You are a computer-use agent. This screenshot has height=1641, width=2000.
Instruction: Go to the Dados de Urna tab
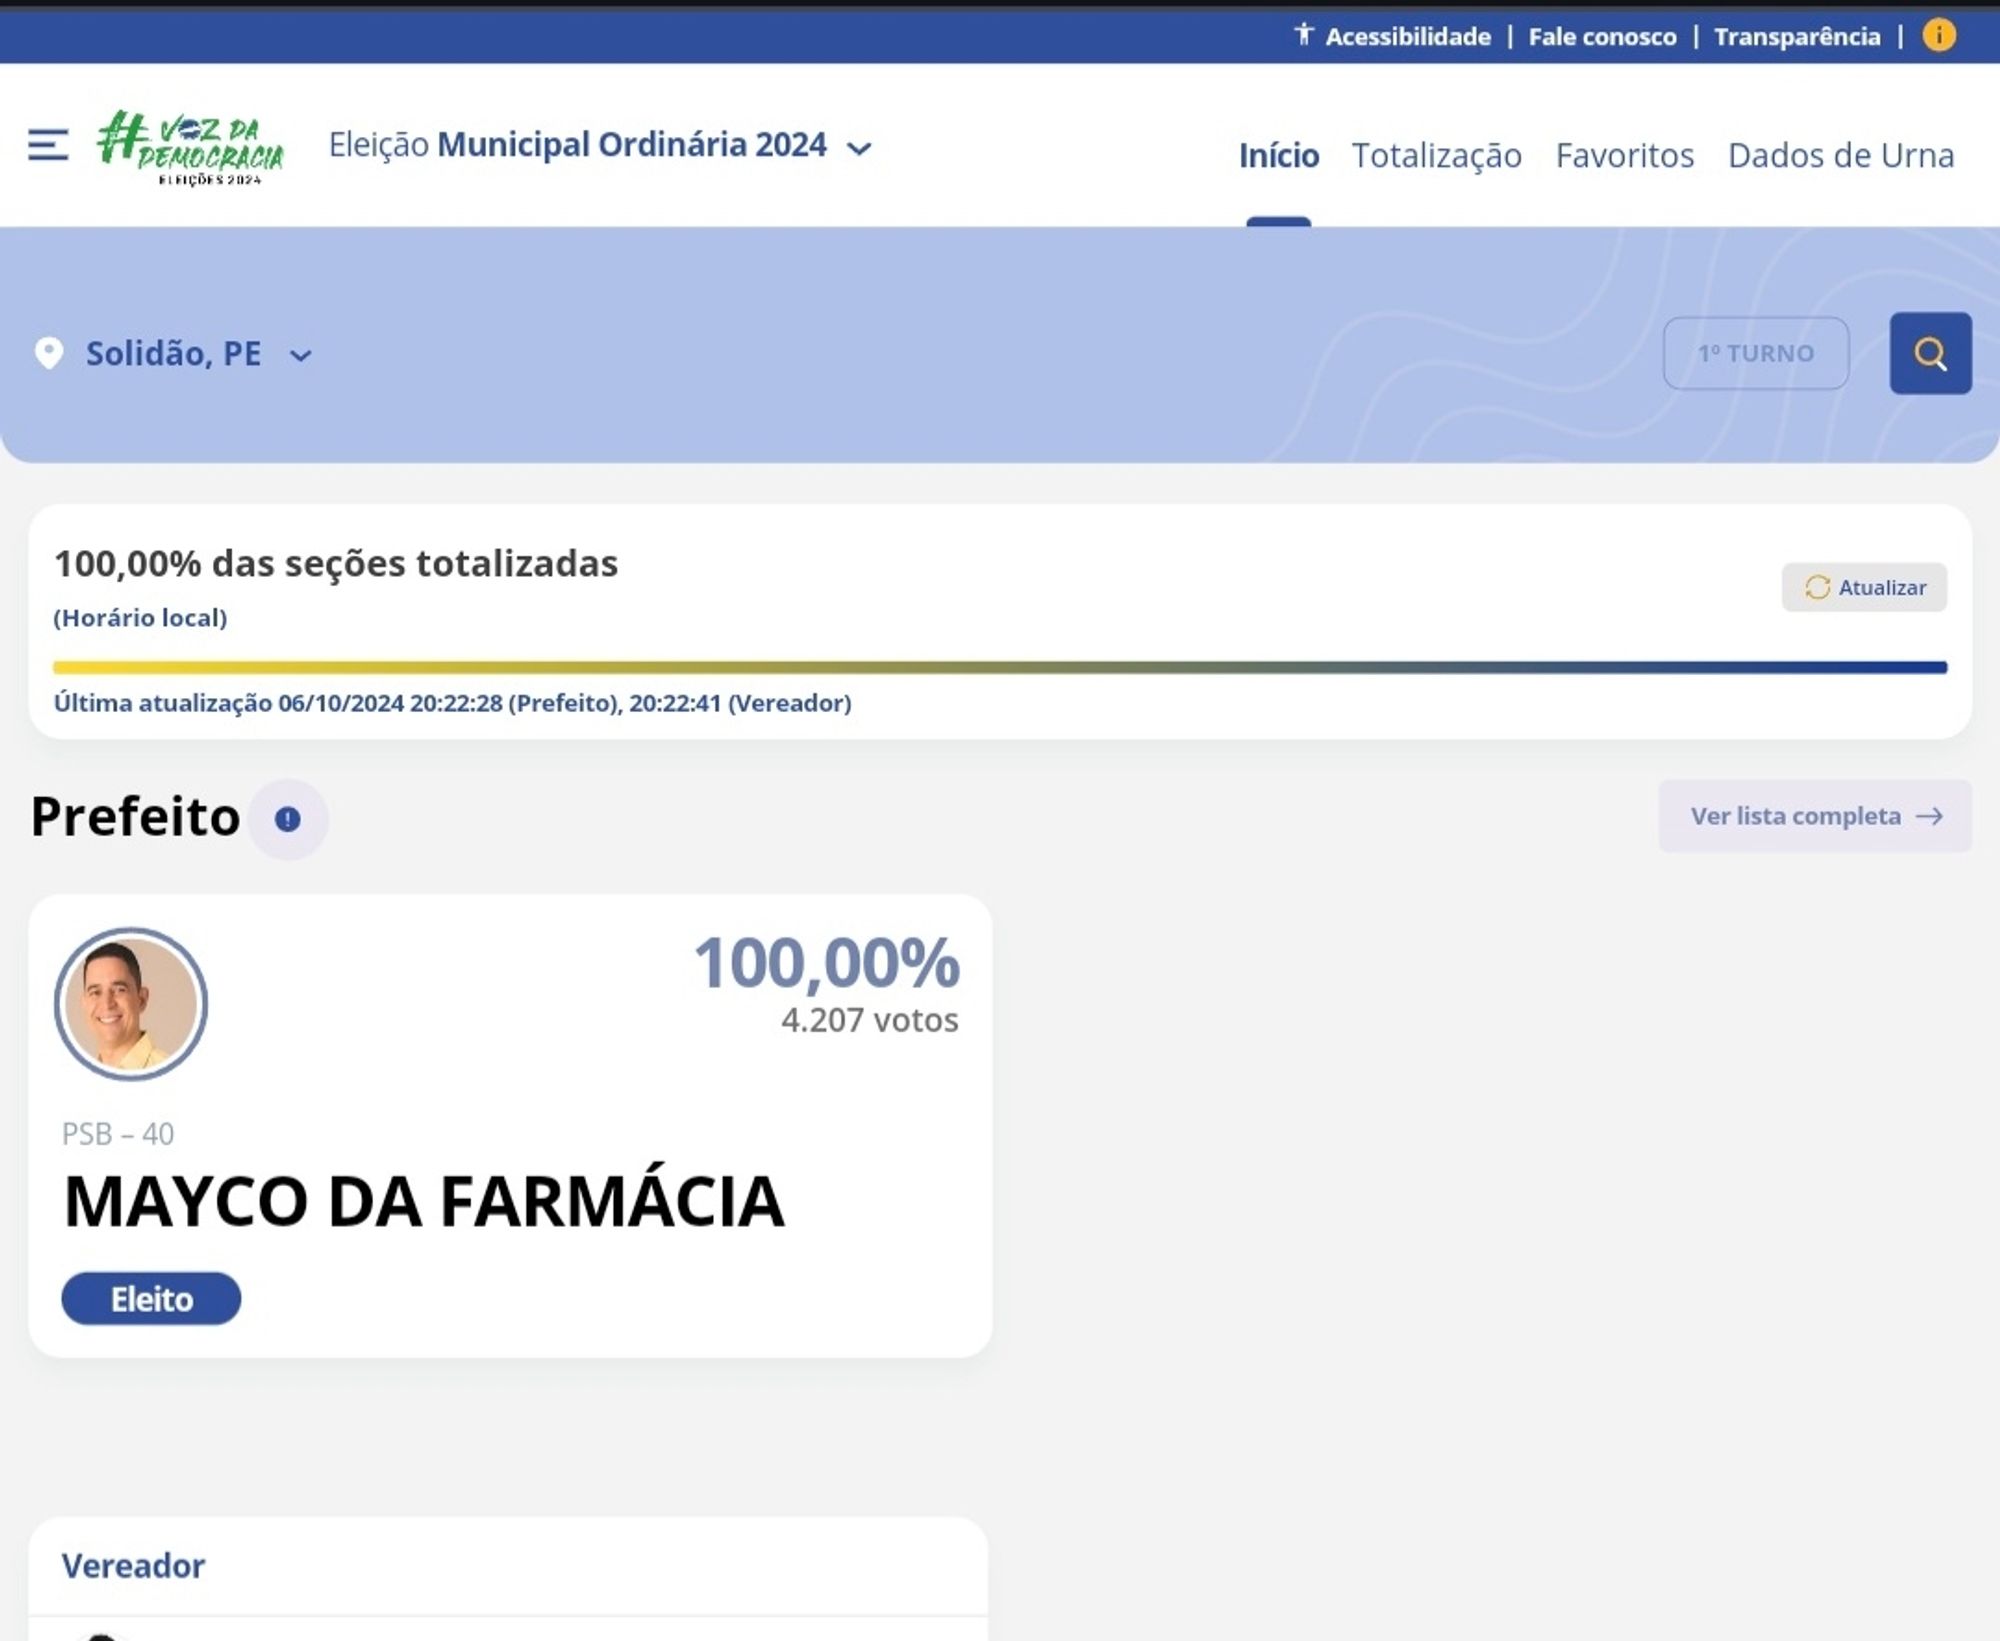[1841, 156]
